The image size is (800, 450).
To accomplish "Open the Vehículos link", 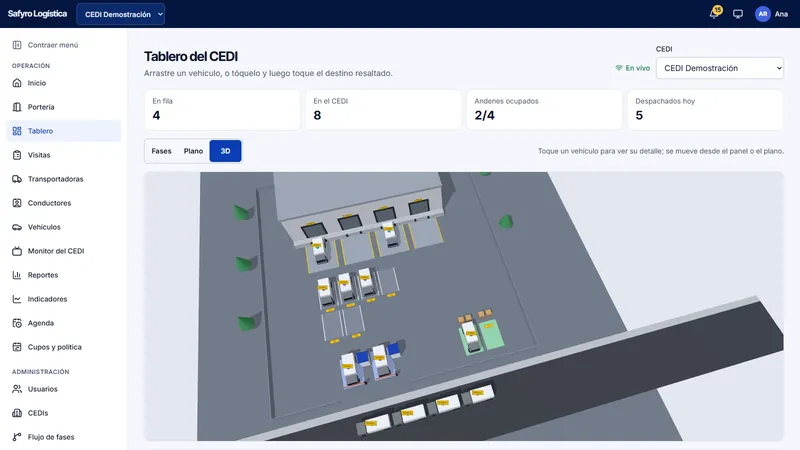I will pos(44,227).
